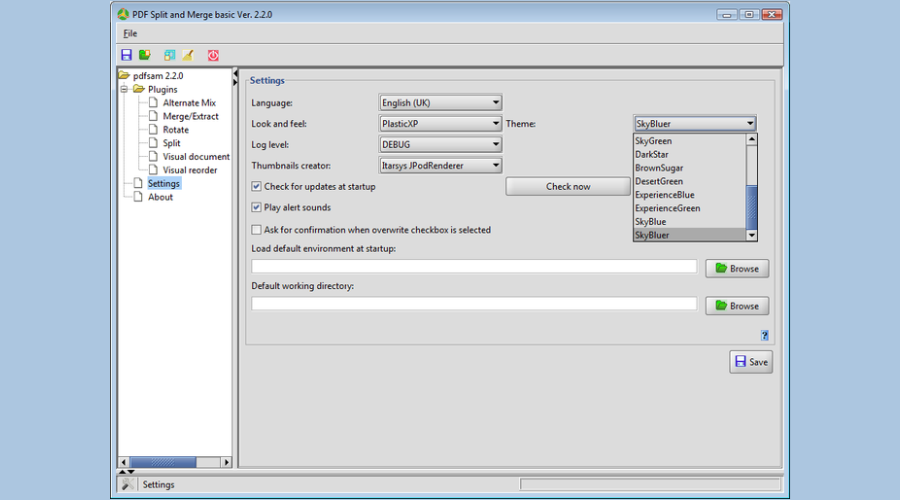Select Rotate plugin in tree
Viewport: 900px width, 500px height.
click(176, 130)
